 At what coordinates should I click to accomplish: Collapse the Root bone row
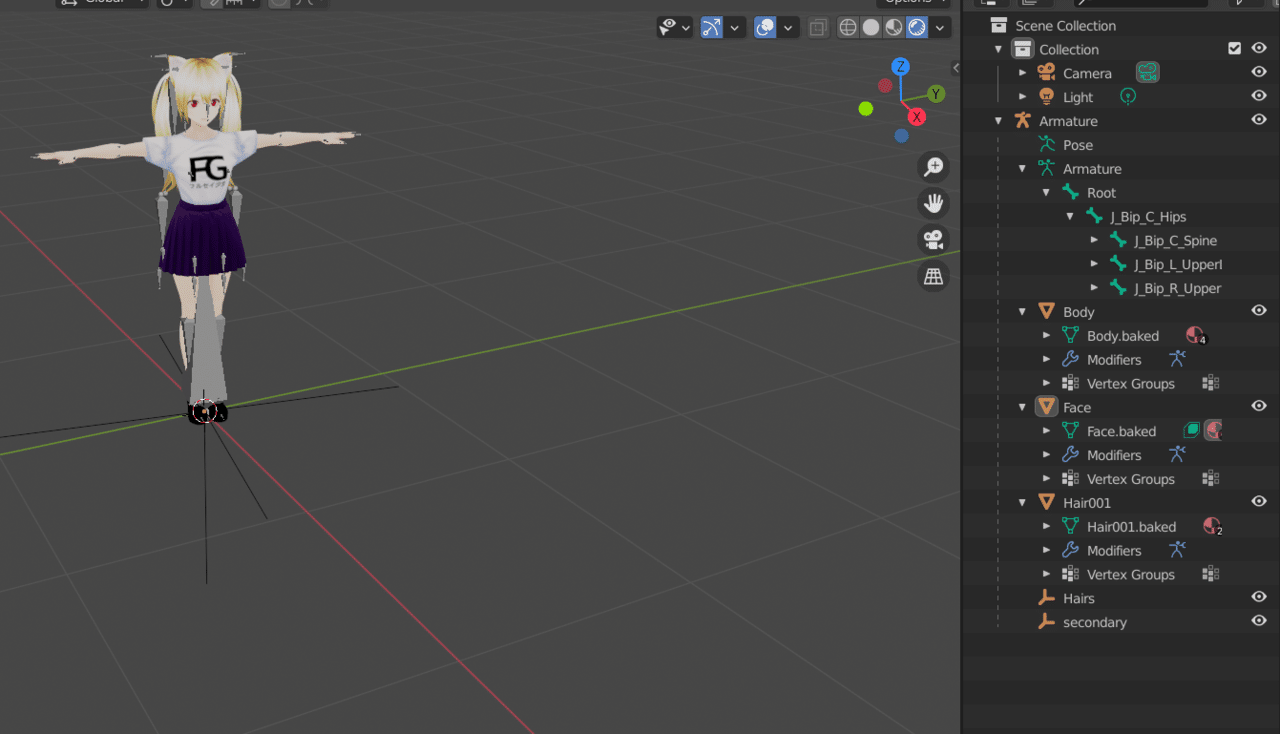tap(1046, 192)
